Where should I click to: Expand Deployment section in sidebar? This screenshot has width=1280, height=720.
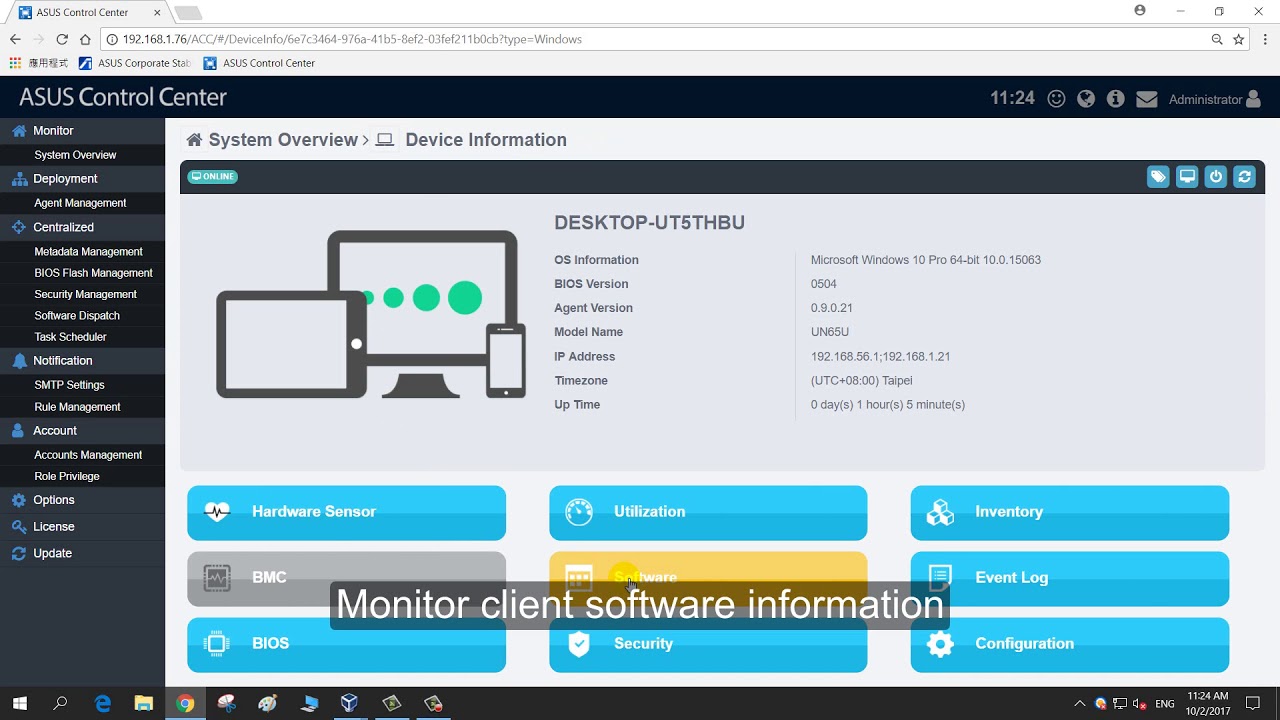pyautogui.click(x=82, y=179)
